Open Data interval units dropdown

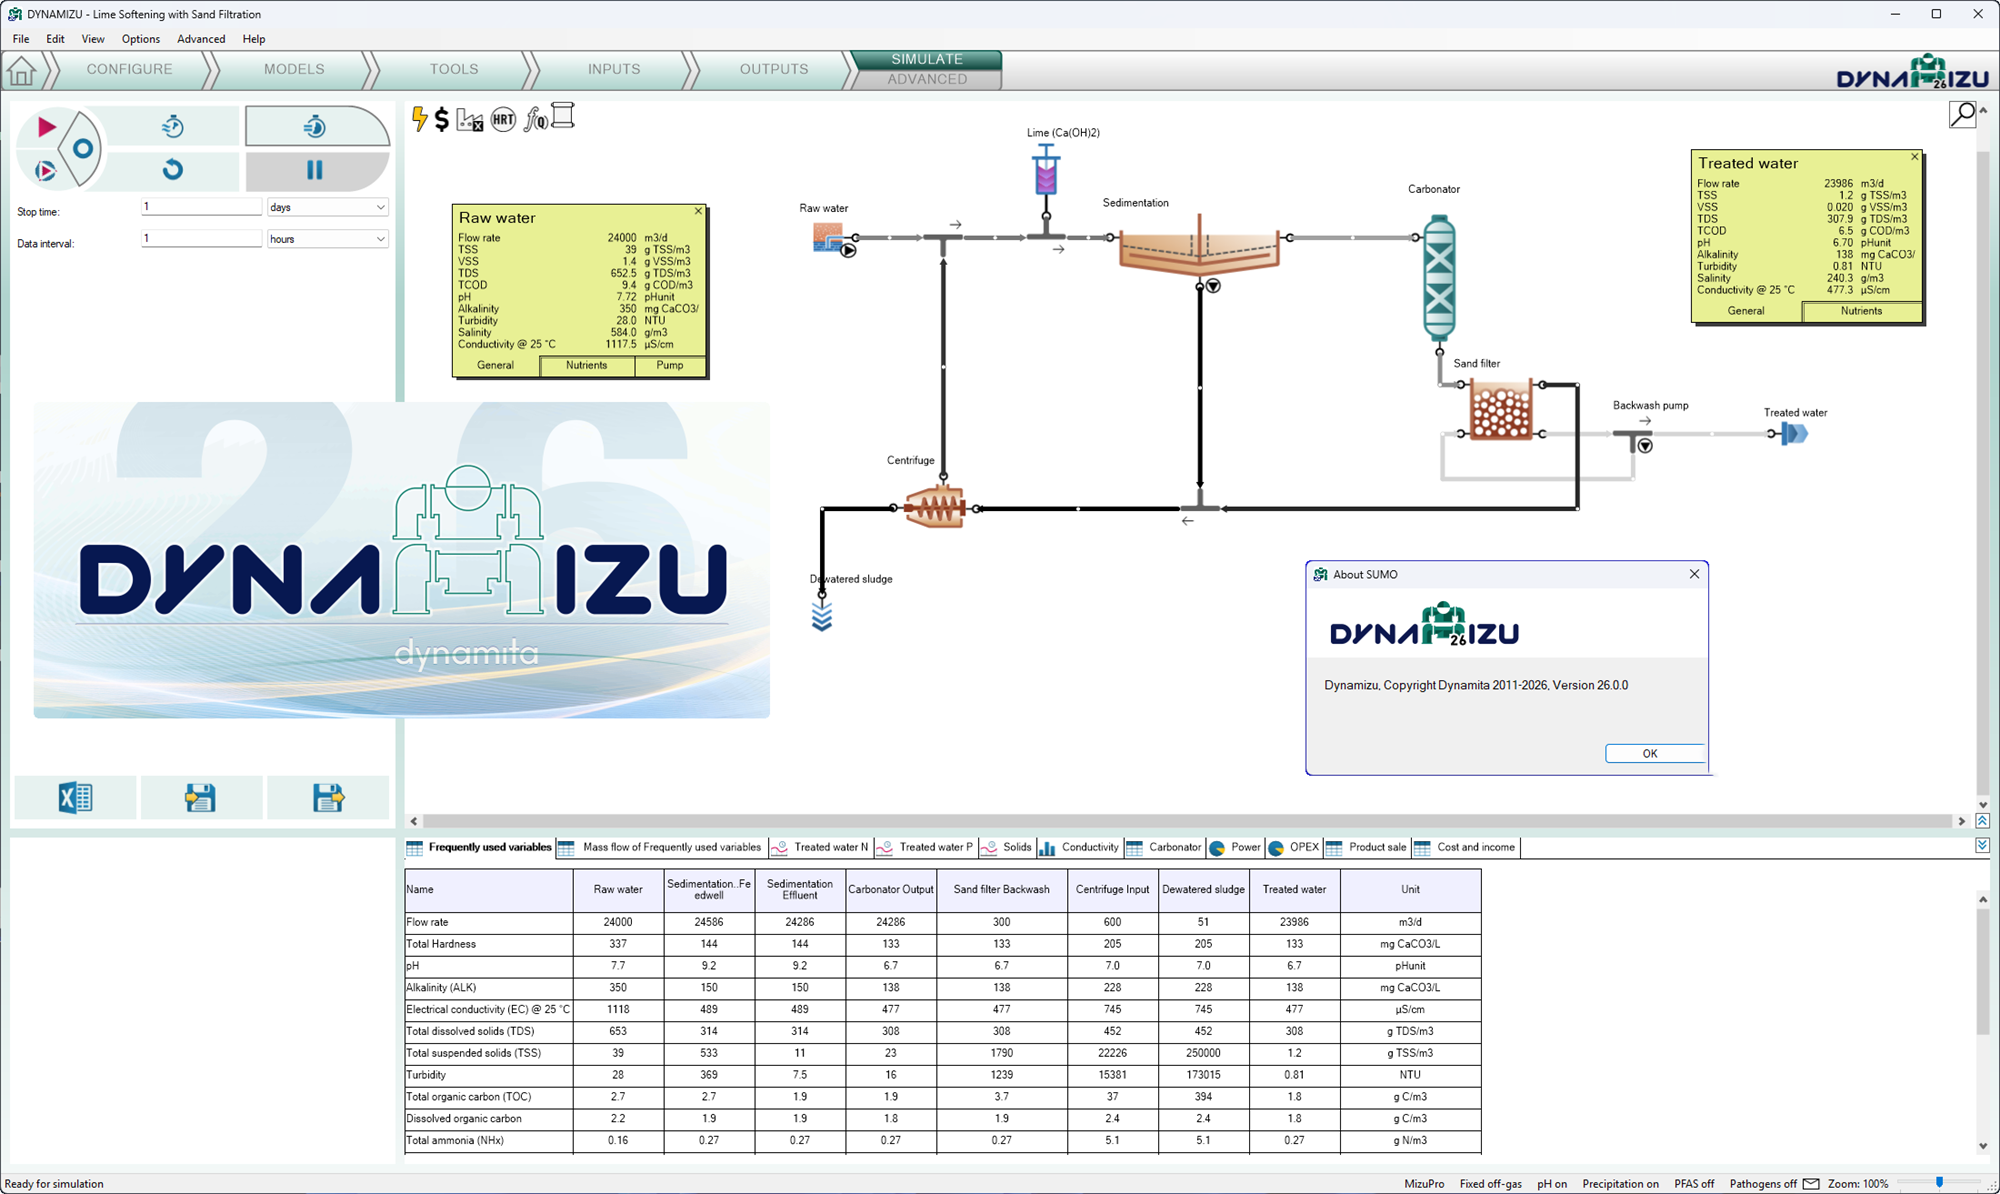coord(327,239)
